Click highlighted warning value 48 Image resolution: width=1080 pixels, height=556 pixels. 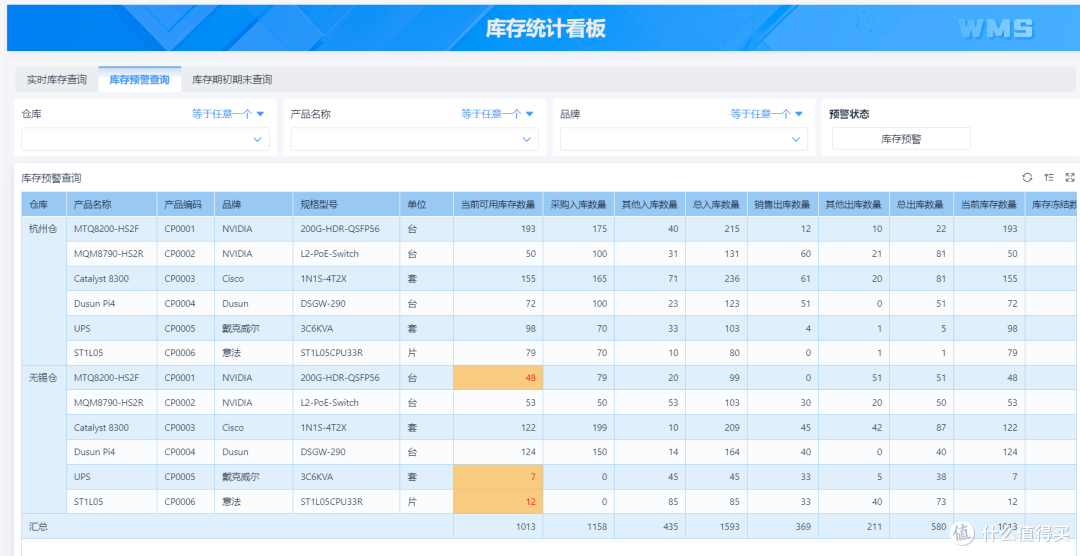point(498,378)
